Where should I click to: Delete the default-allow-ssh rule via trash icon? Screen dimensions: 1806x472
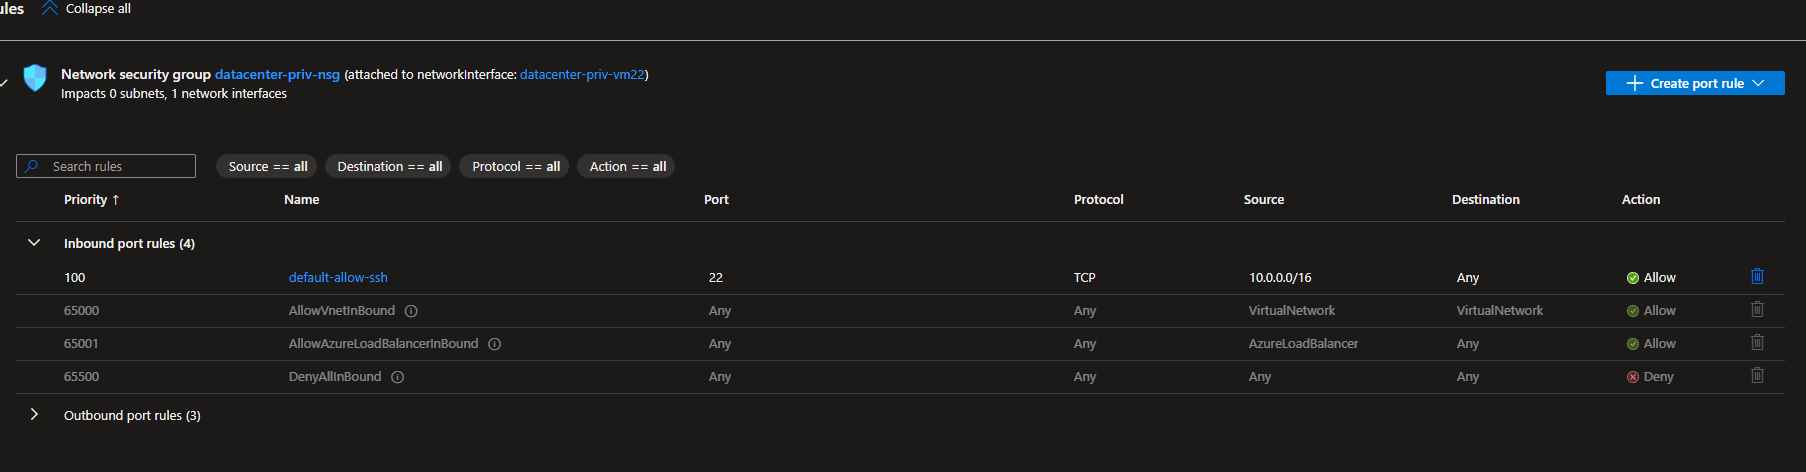[1757, 277]
